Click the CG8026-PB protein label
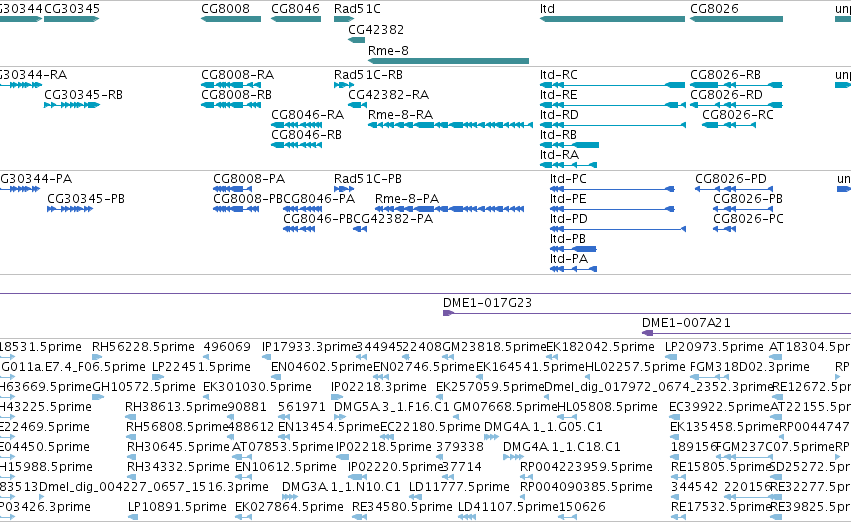 click(x=748, y=199)
